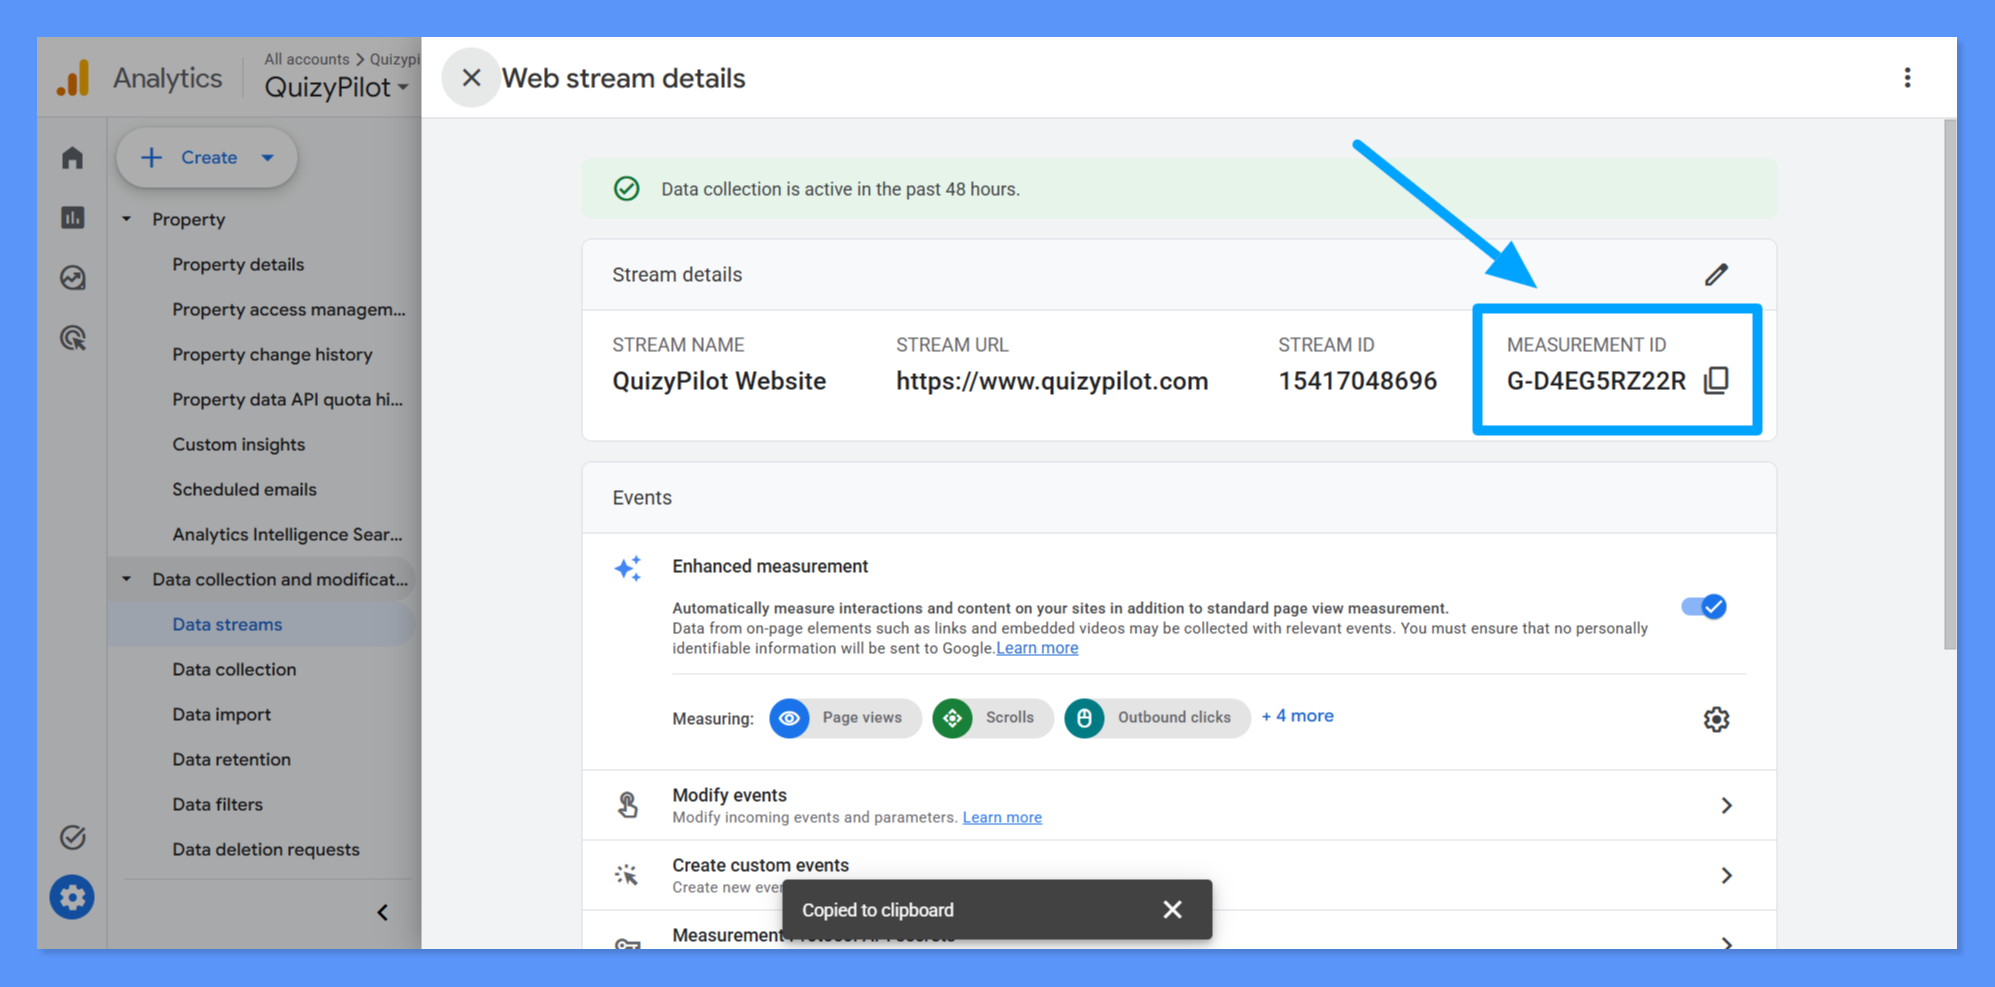1995x987 pixels.
Task: Open Property change history
Action: [272, 354]
